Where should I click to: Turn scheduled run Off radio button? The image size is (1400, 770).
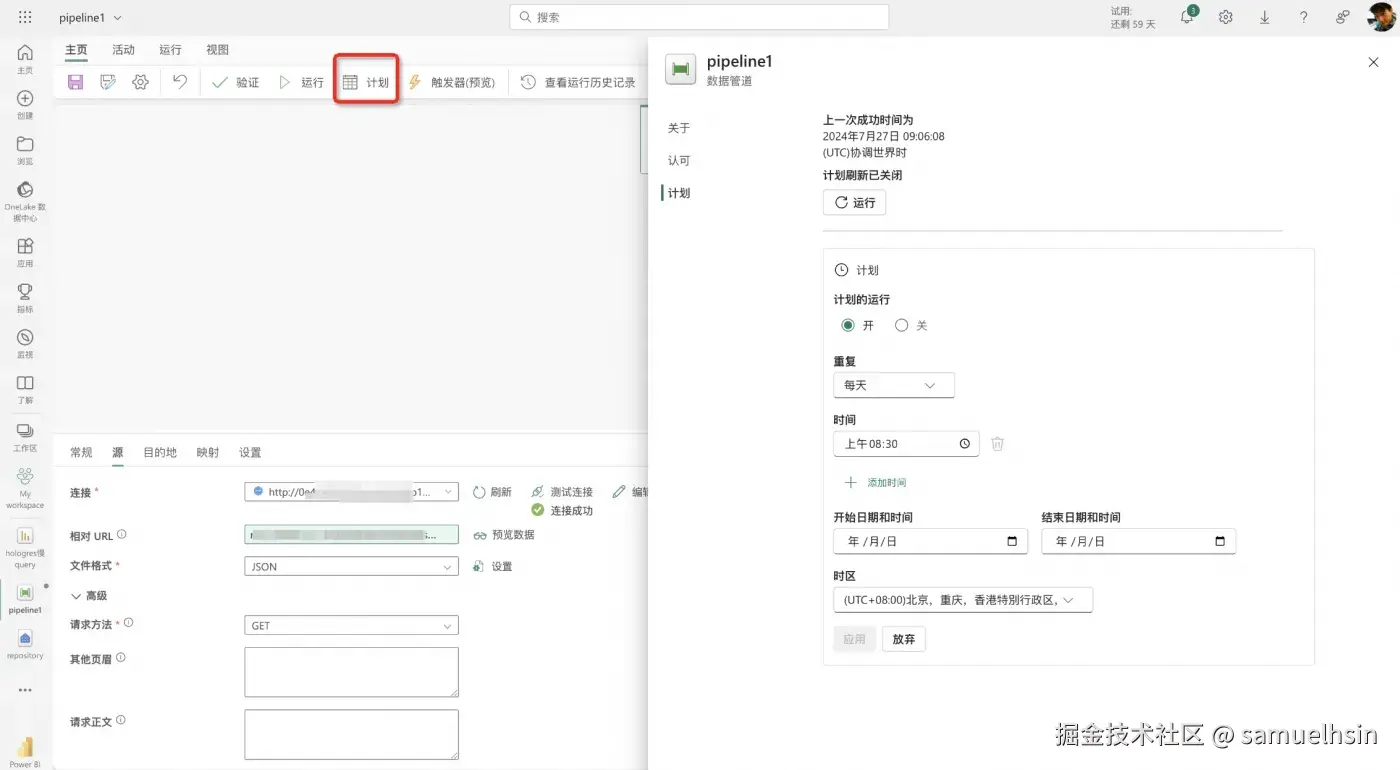click(902, 325)
